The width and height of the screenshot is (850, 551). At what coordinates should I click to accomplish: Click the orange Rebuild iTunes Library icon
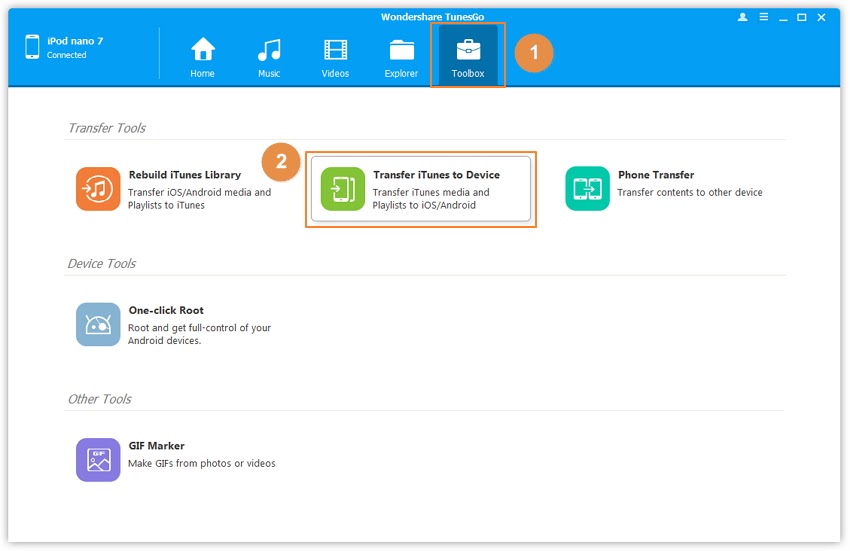click(98, 189)
